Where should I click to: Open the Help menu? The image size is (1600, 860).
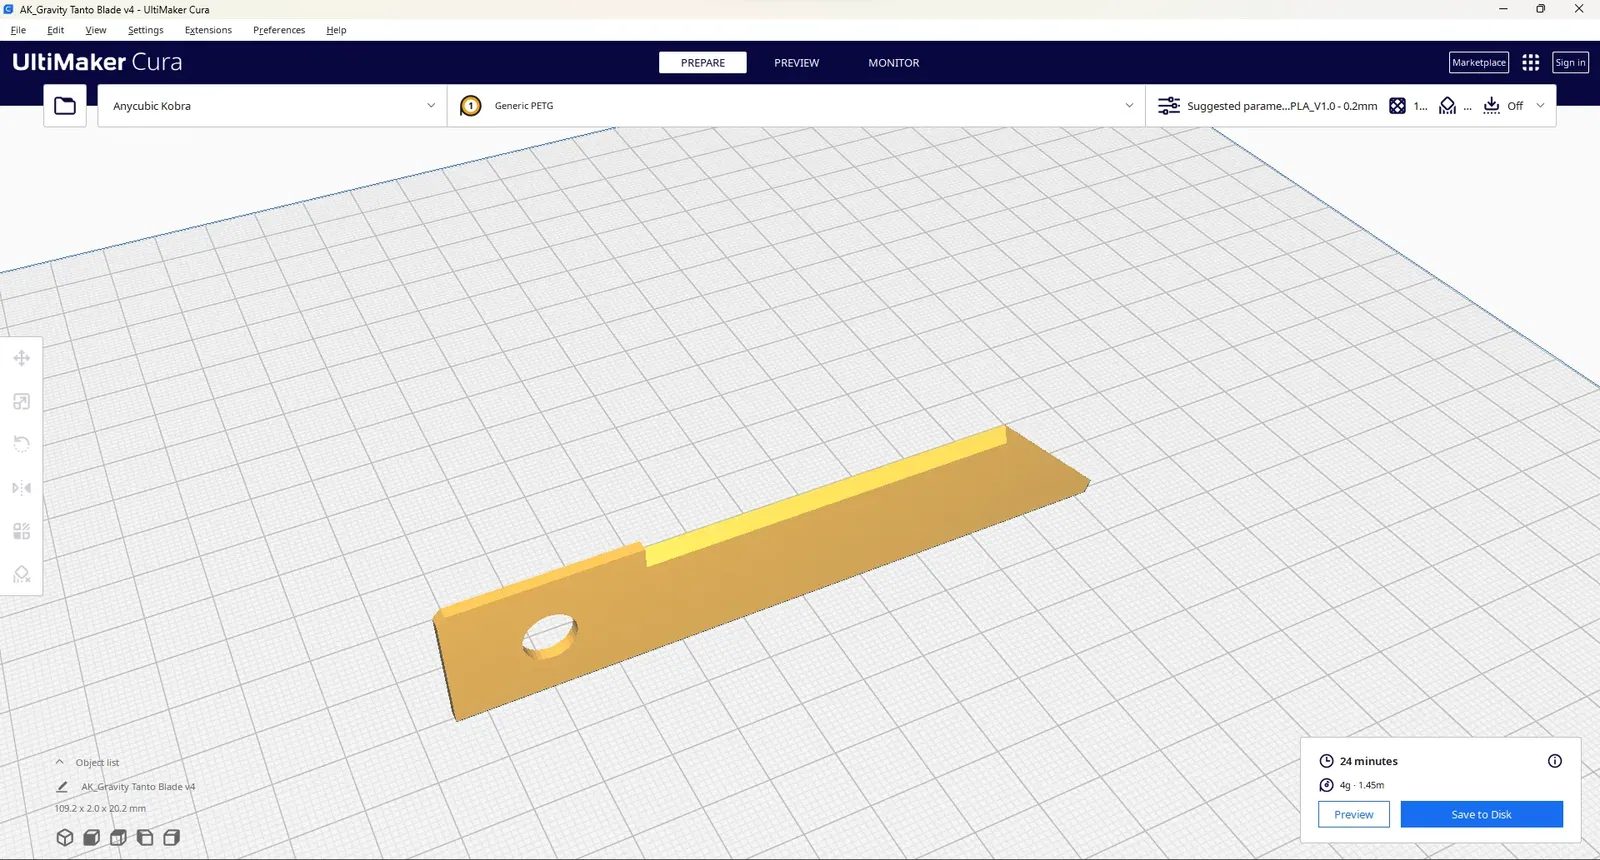point(336,30)
